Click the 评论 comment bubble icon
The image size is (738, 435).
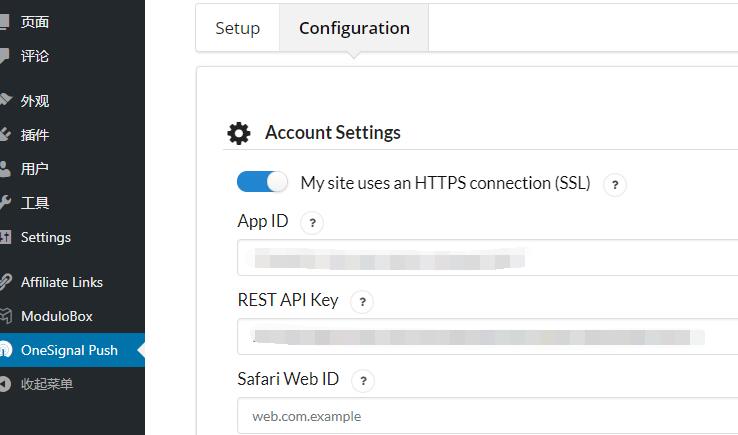pos(5,56)
